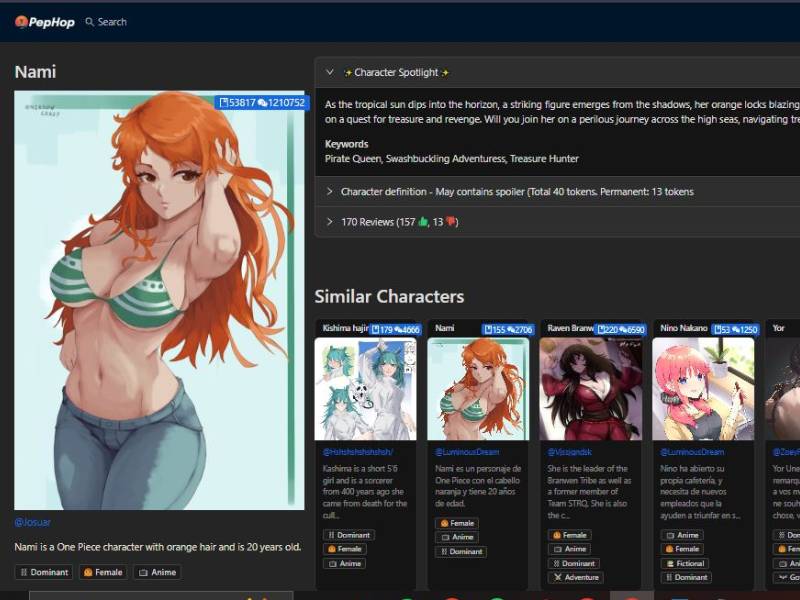Expand the 170 Reviews section
Screen dimensions: 800x600
click(x=330, y=222)
